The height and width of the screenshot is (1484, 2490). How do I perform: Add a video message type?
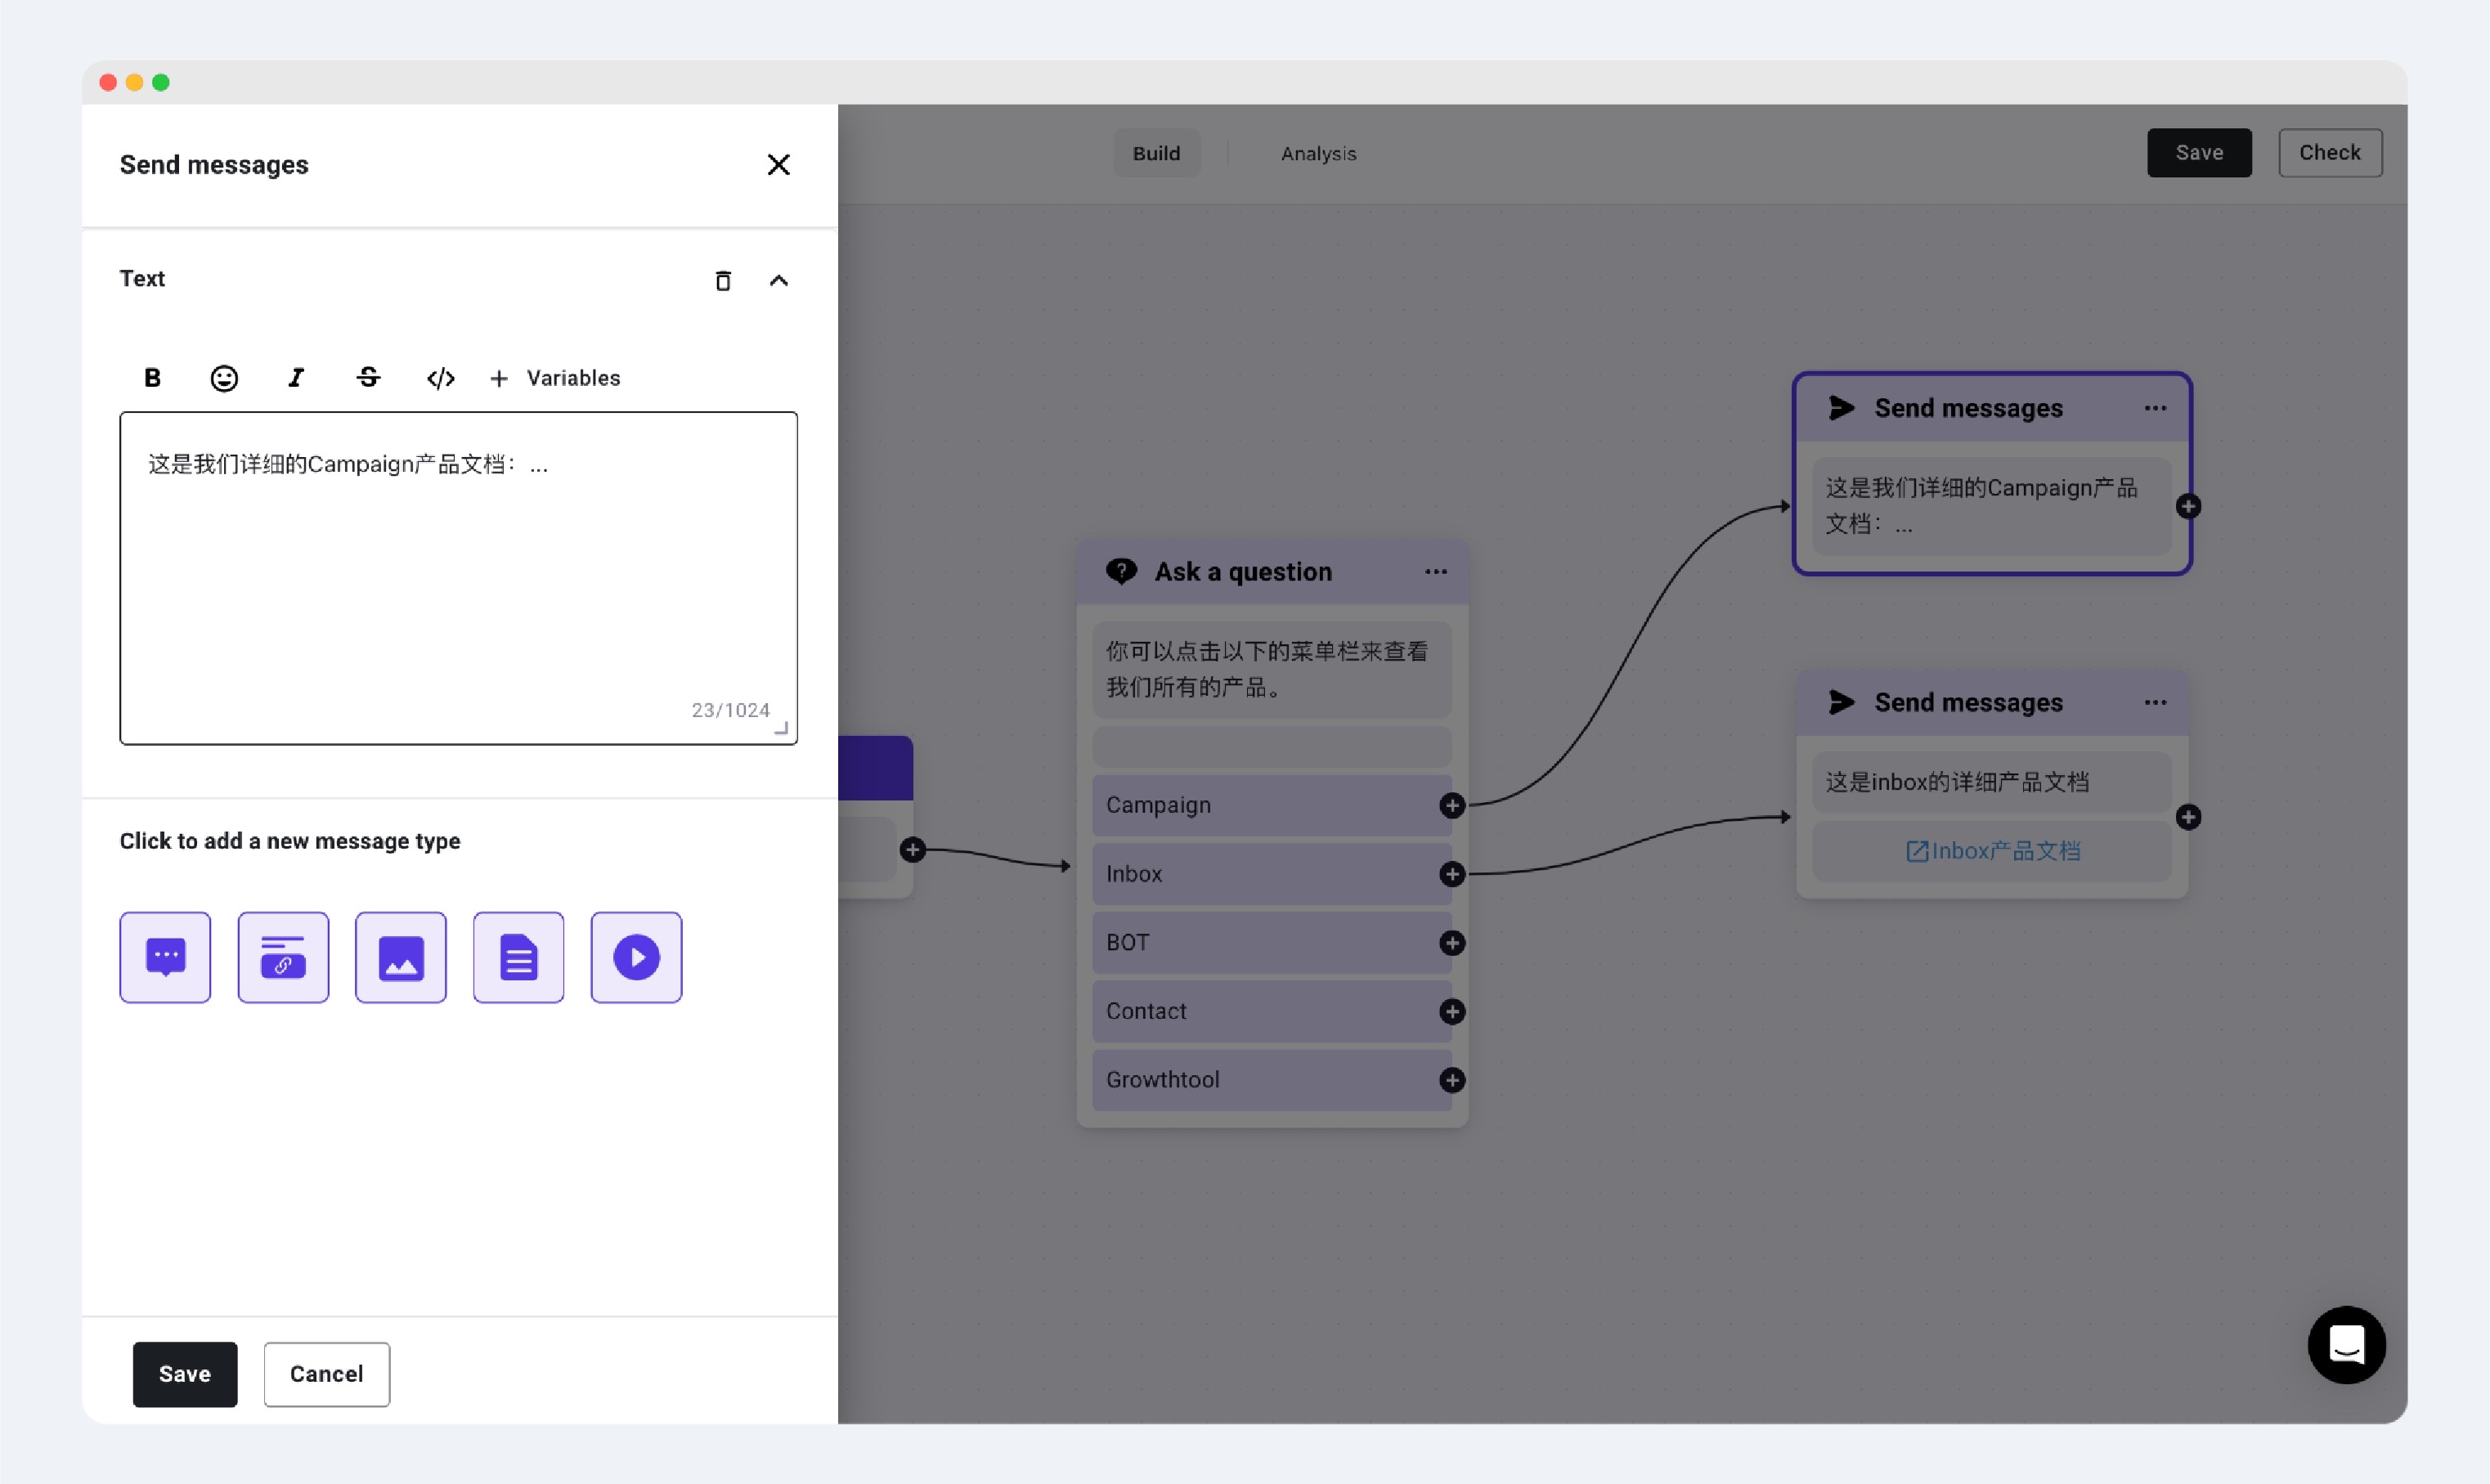[636, 957]
